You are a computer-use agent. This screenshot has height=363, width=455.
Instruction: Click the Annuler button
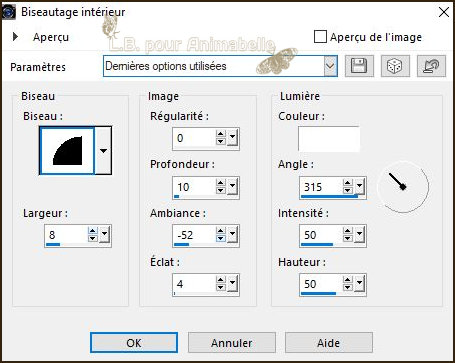coord(232,343)
